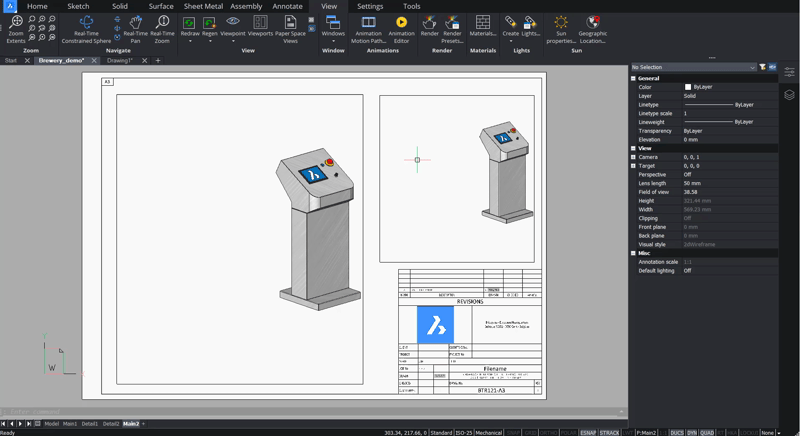The width and height of the screenshot is (800, 436).
Task: Collapse the General properties section
Action: [633, 78]
